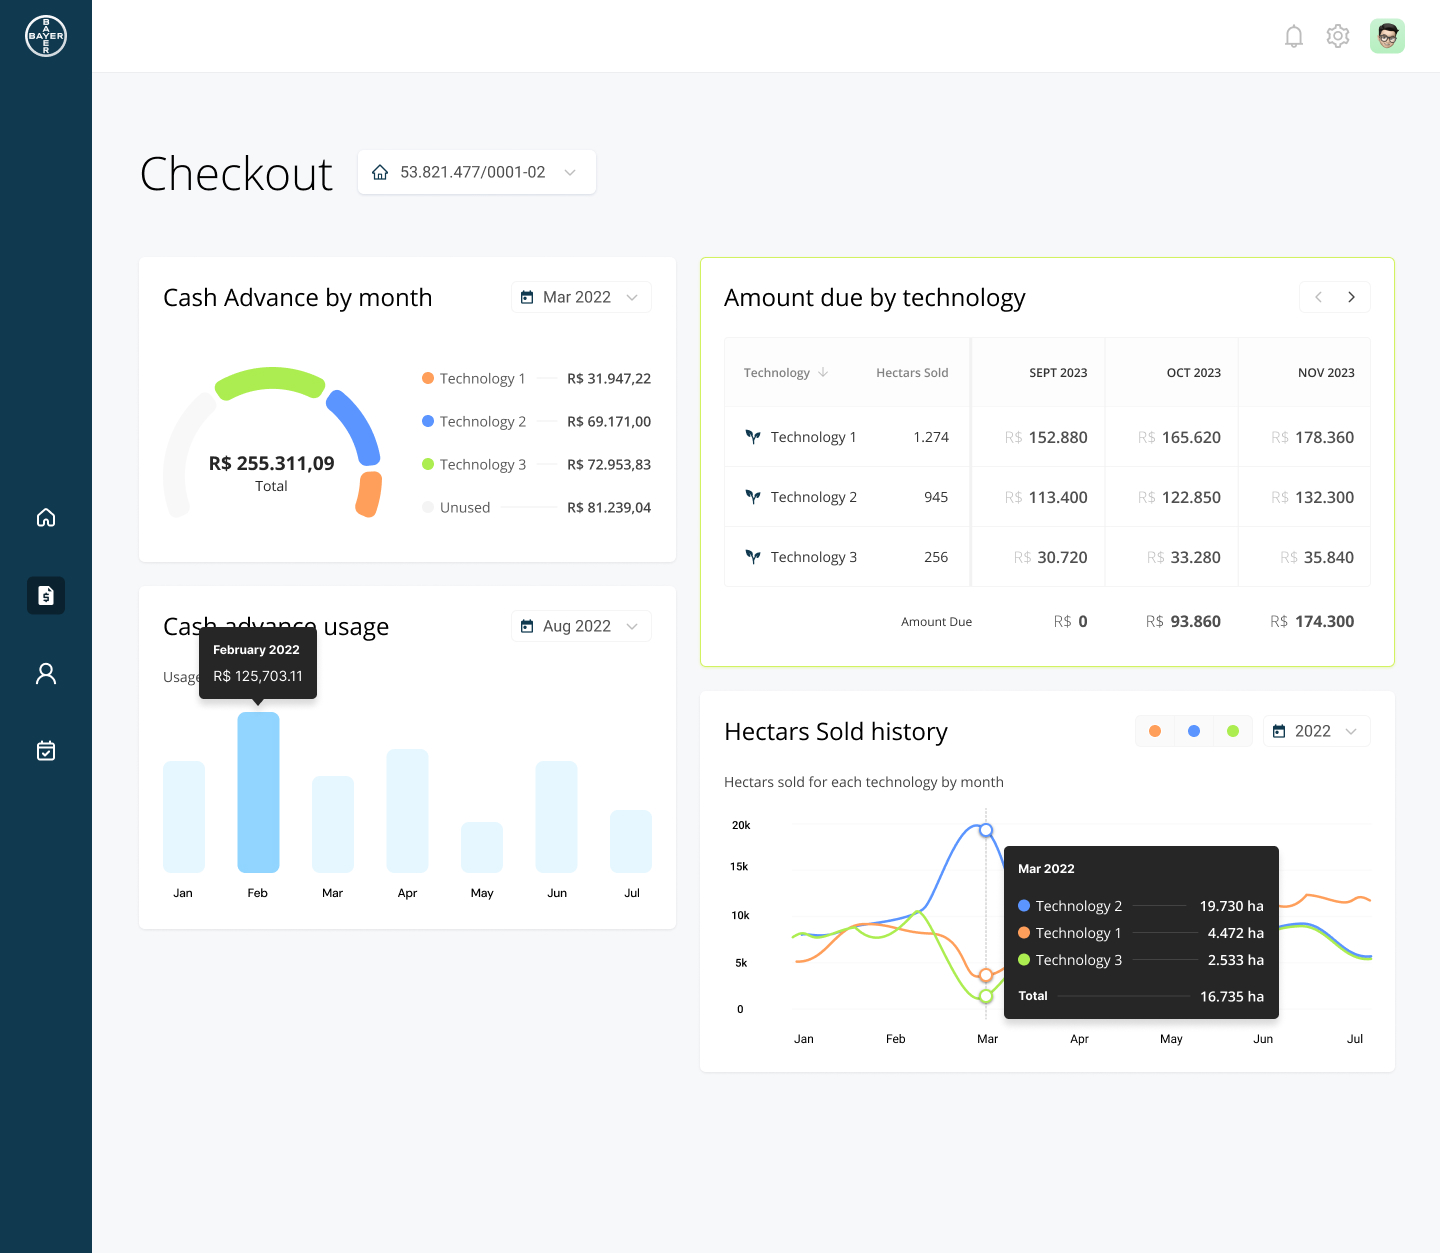Click the blue Mar data point on line chart

pos(986,830)
